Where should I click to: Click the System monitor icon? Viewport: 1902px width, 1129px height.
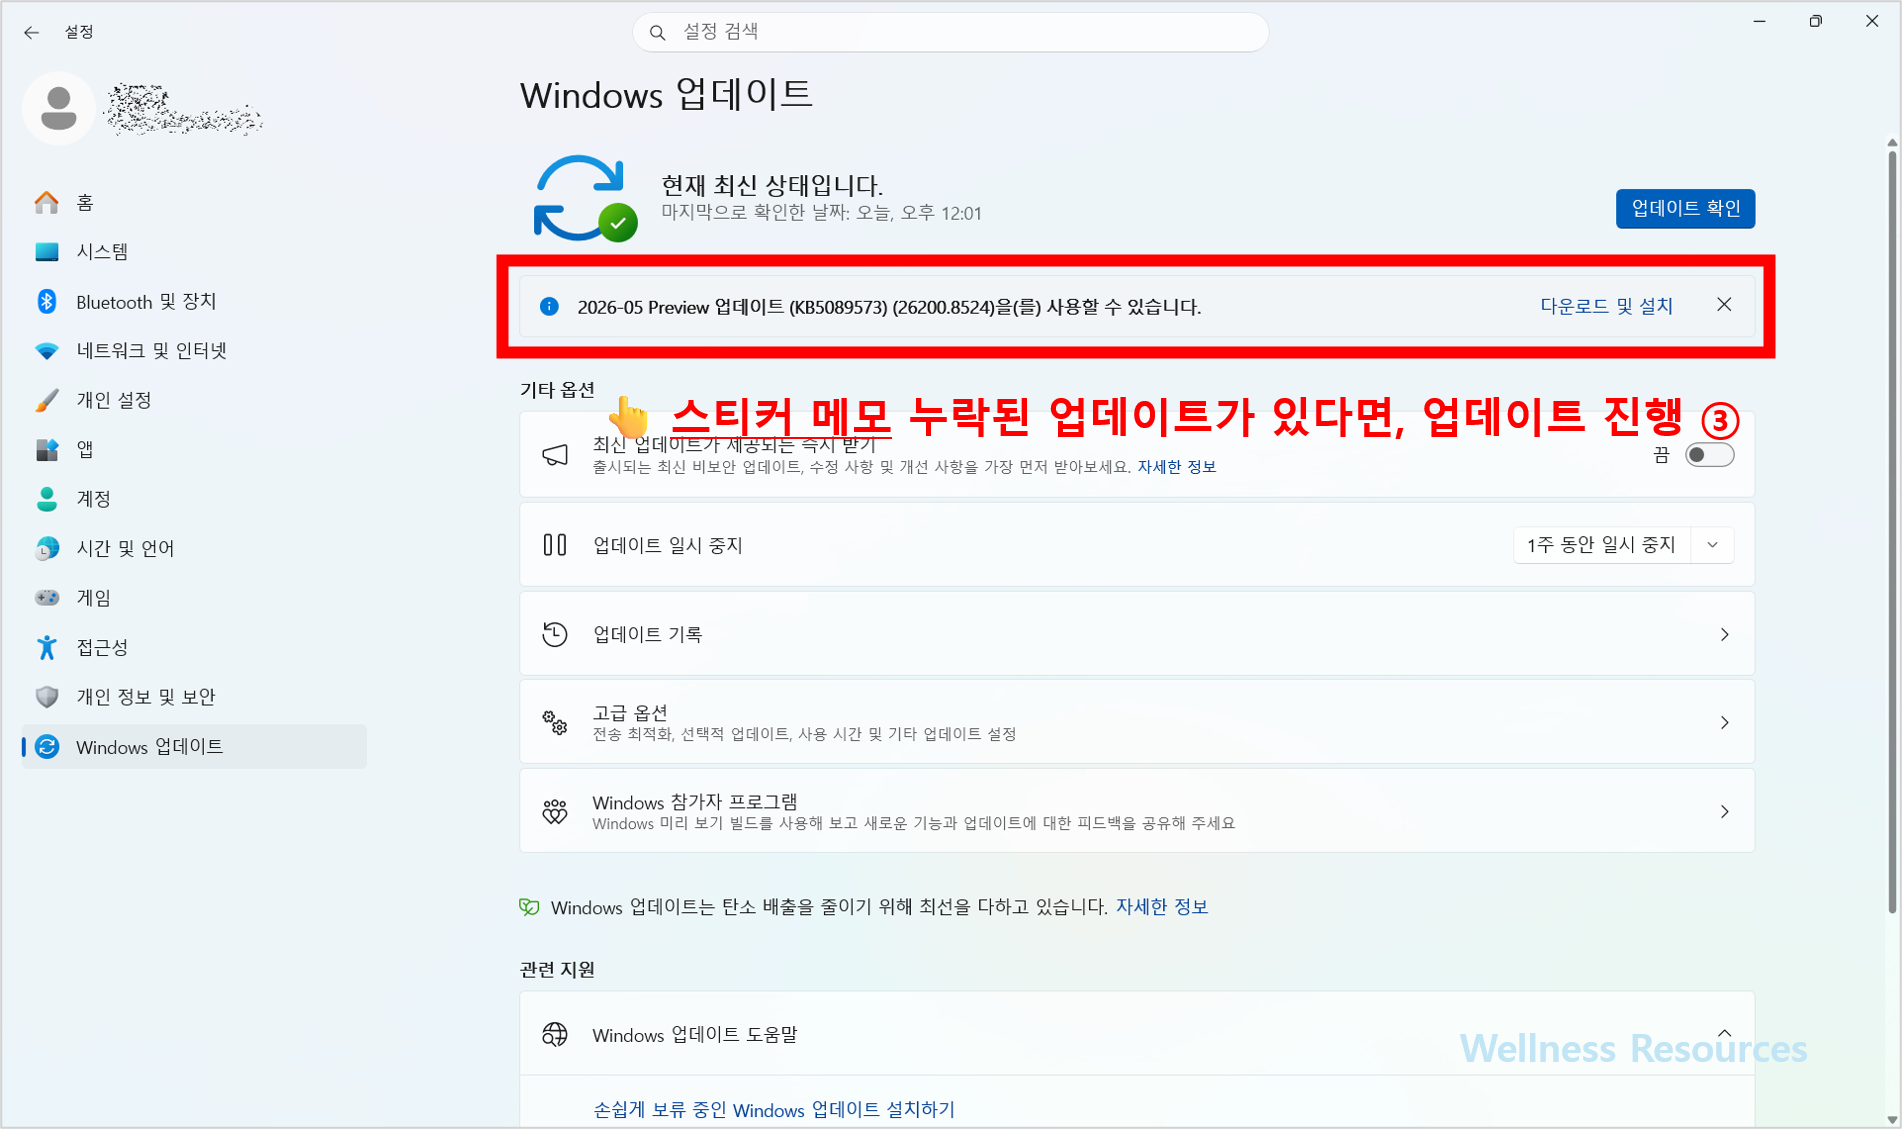pos(47,252)
